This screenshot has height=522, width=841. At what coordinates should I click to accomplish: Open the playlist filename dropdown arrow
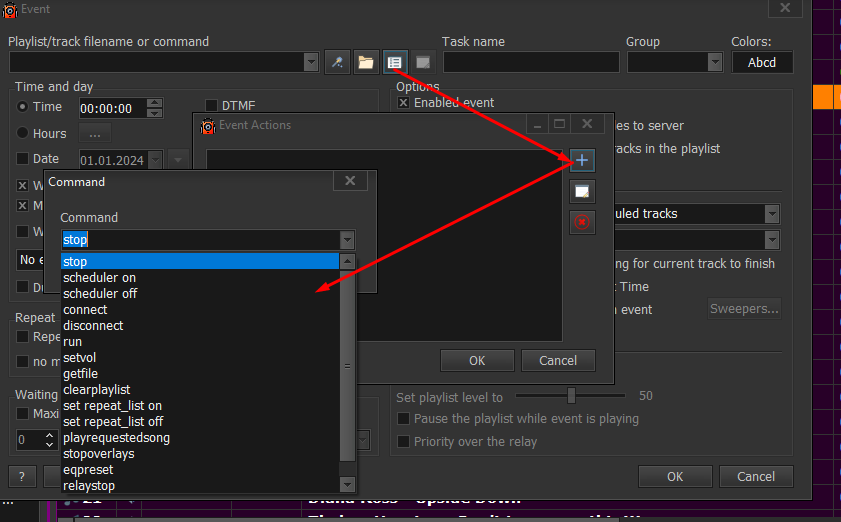coord(311,63)
